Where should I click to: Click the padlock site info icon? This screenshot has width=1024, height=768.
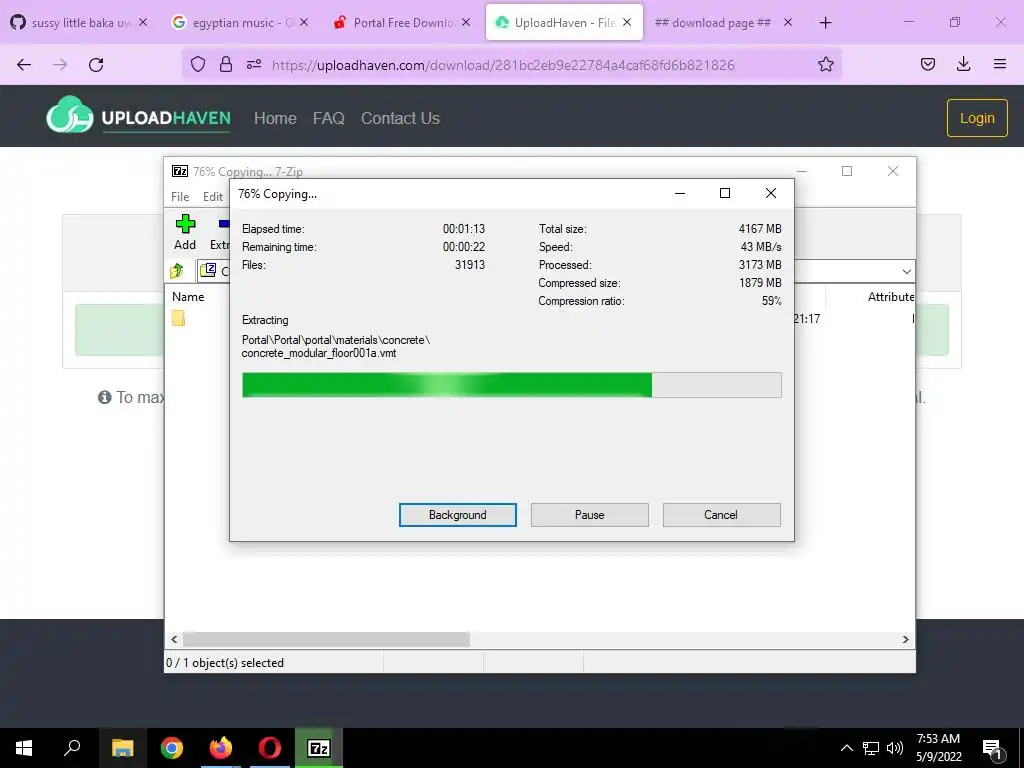coord(226,64)
